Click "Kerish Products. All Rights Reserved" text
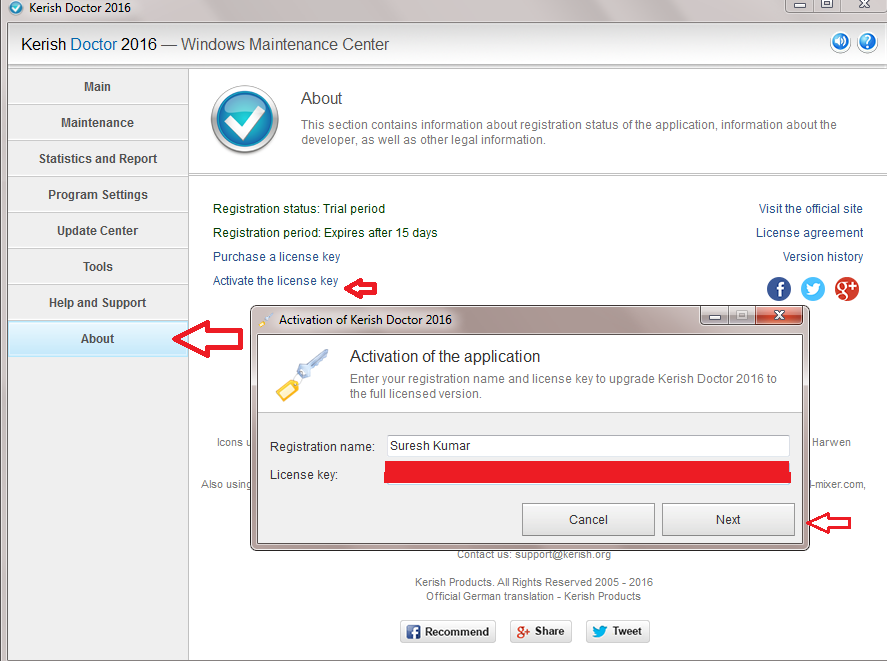Viewport: 887px width, 661px height. coord(533,582)
